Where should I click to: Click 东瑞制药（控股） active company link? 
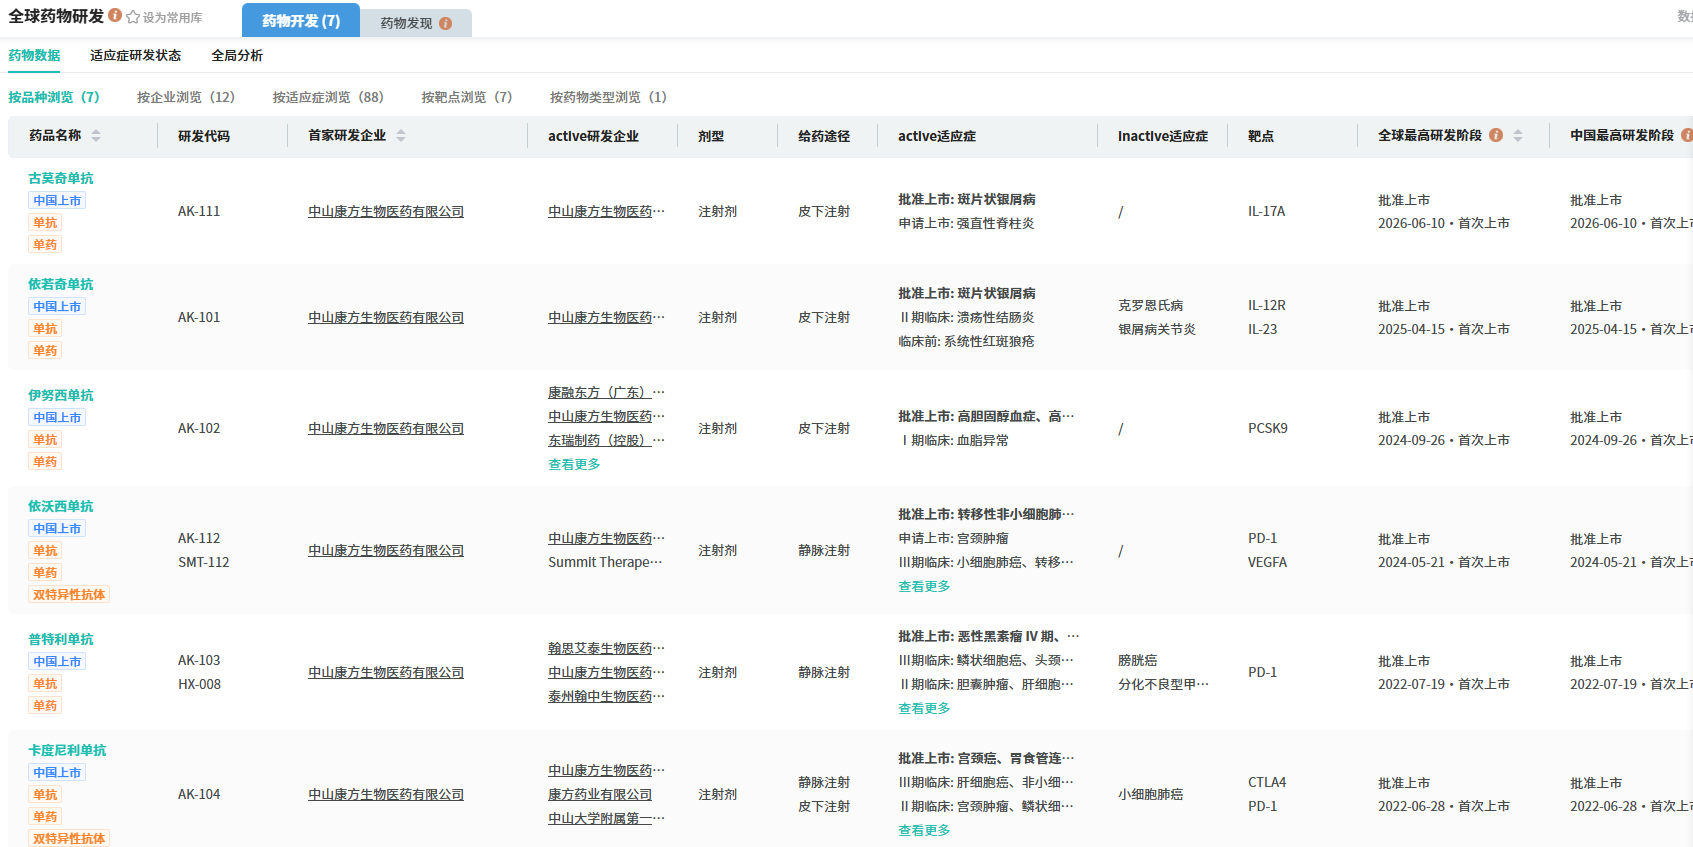tap(606, 440)
